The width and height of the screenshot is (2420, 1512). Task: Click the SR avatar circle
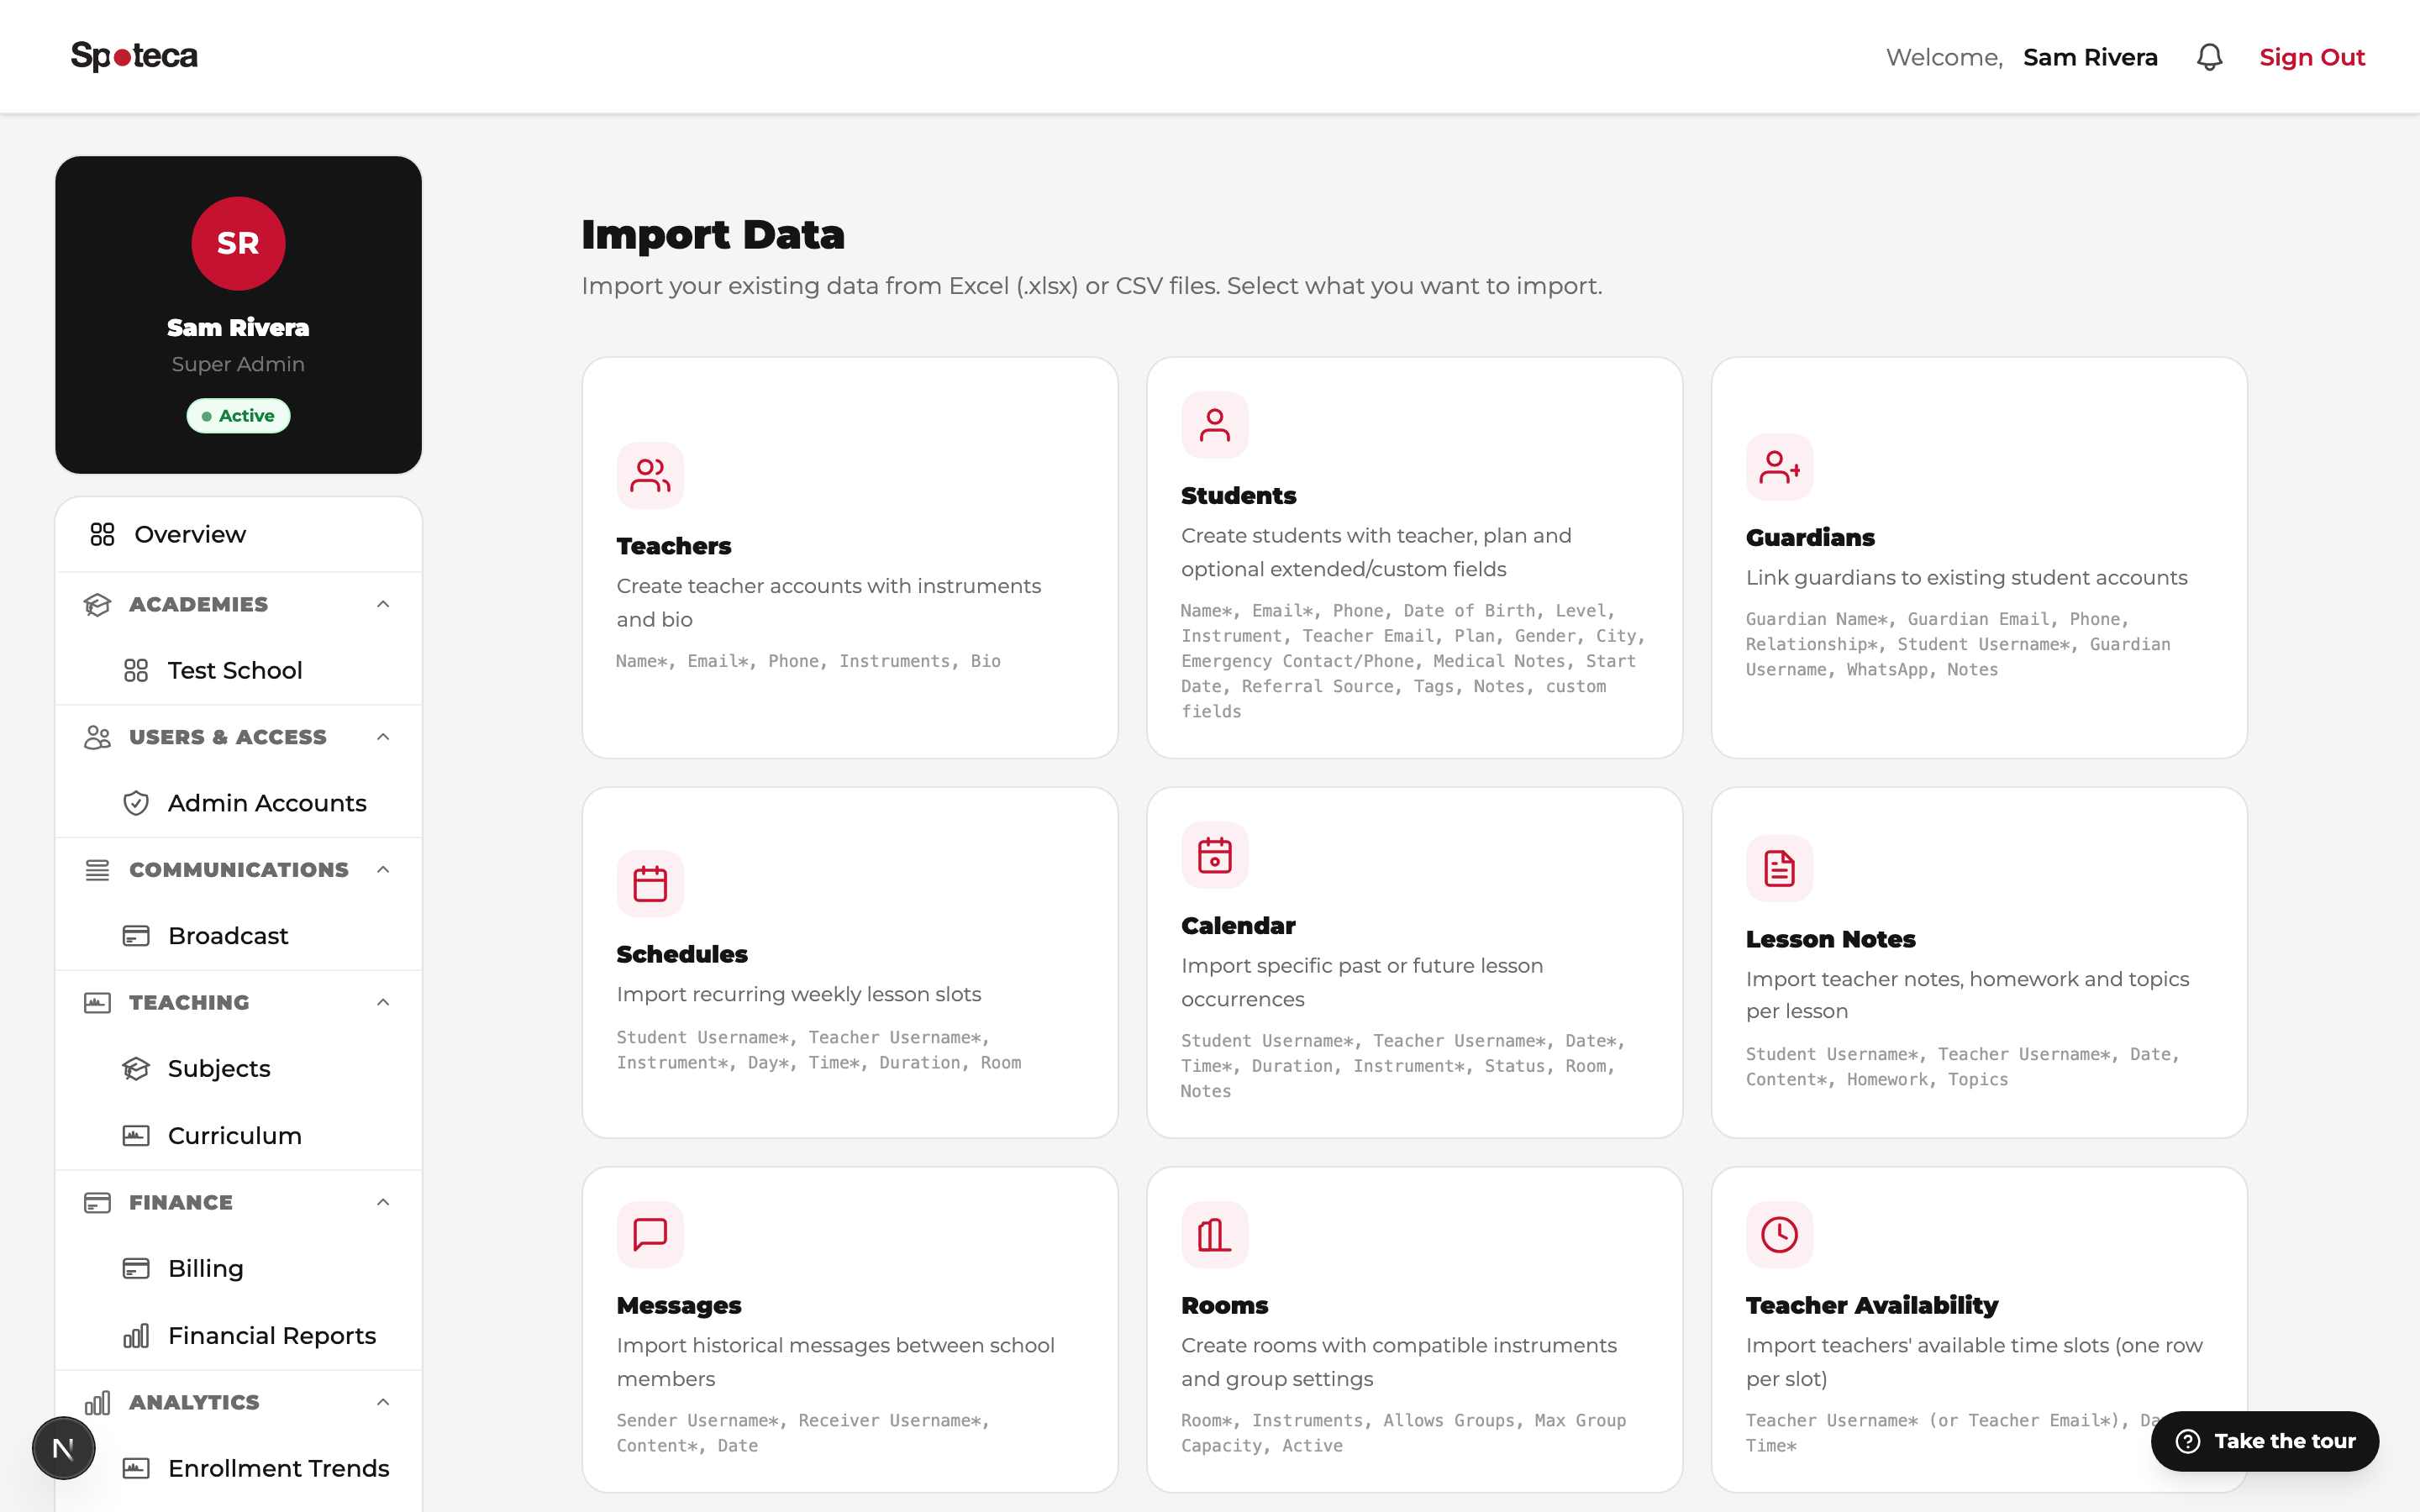pyautogui.click(x=238, y=243)
